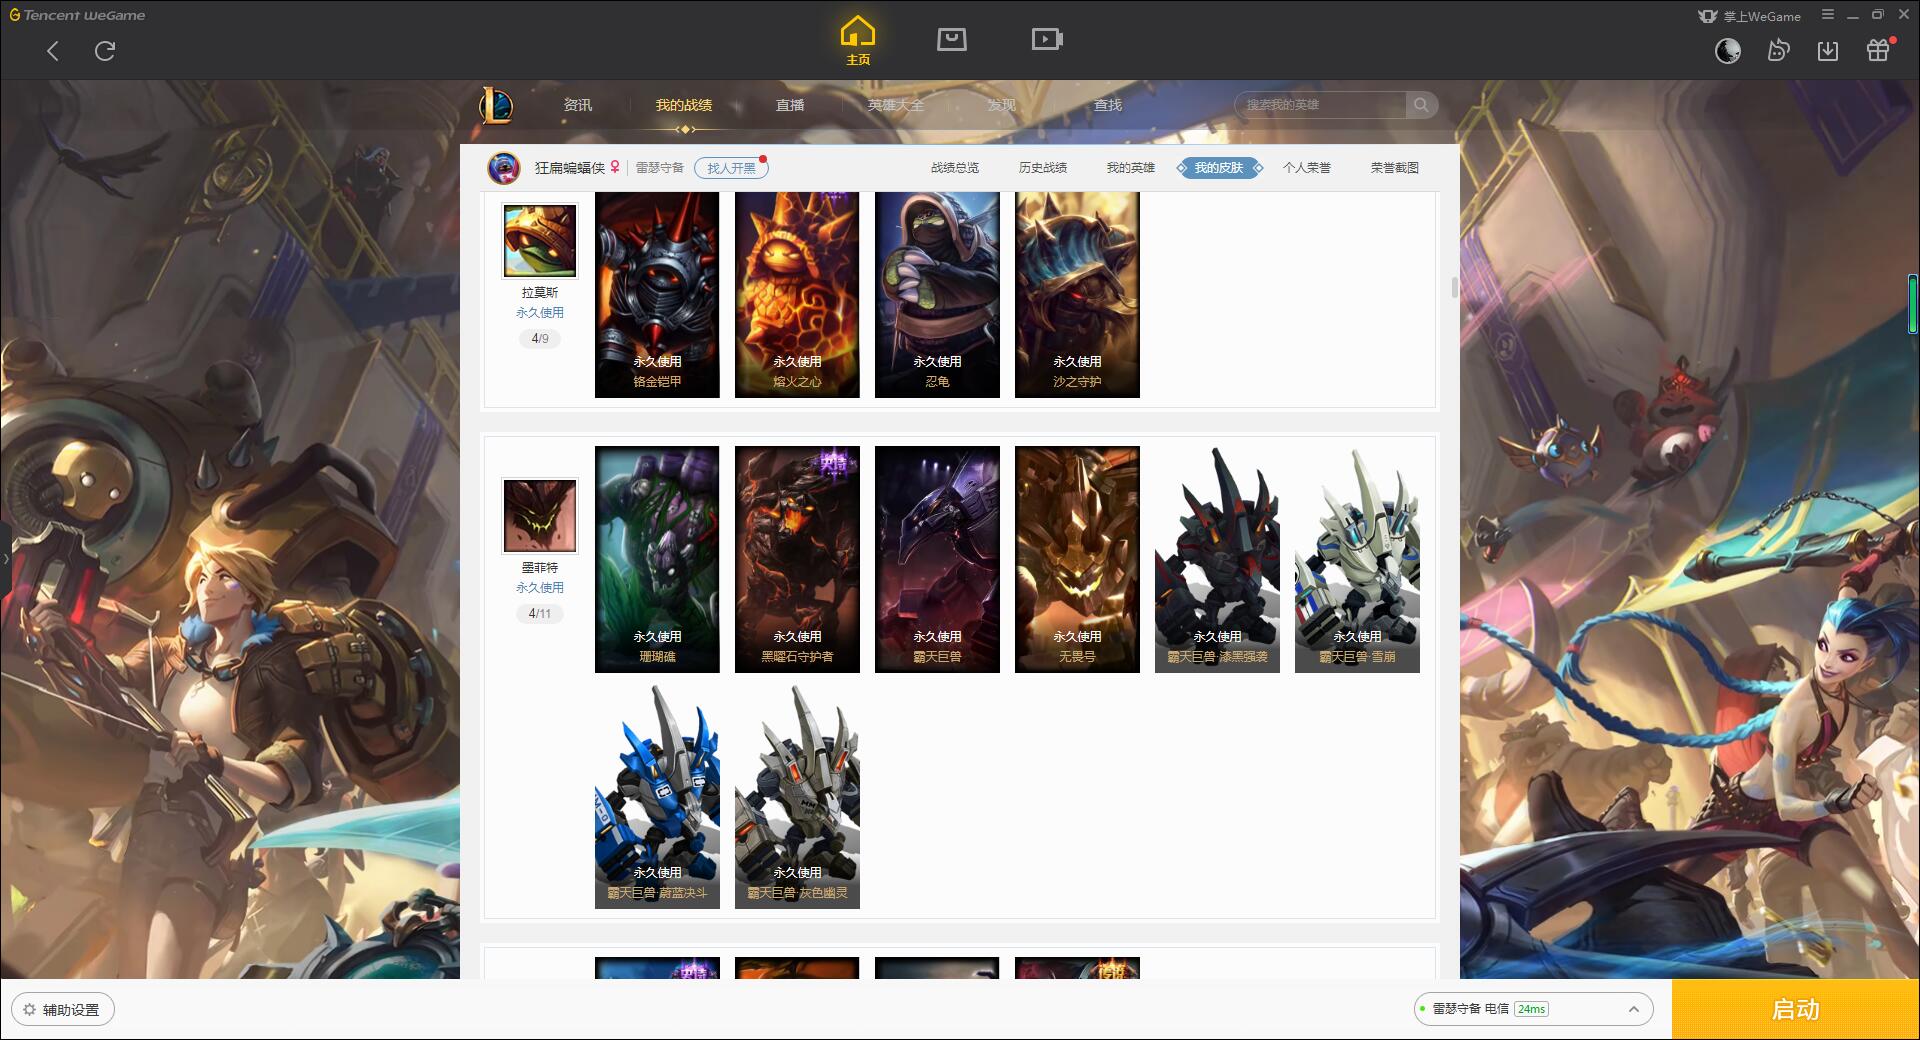Viewport: 1920px width, 1040px height.
Task: Switch to the 直播 tab
Action: point(790,105)
